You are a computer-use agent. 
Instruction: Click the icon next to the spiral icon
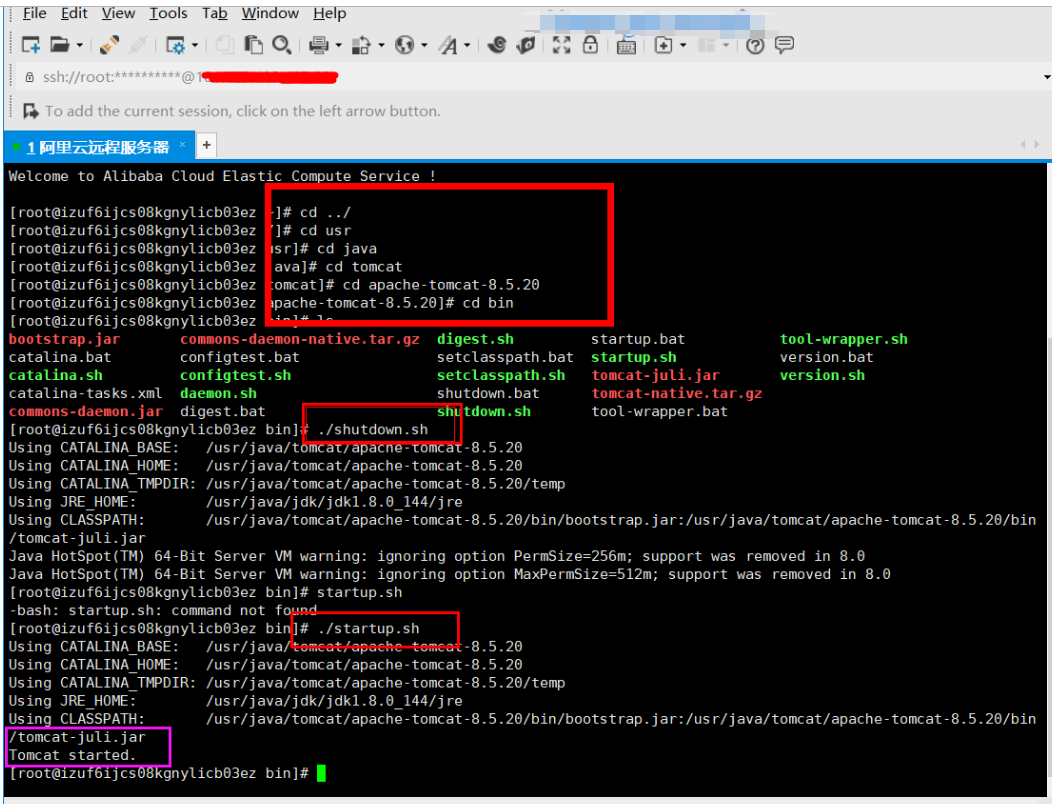click(x=526, y=45)
